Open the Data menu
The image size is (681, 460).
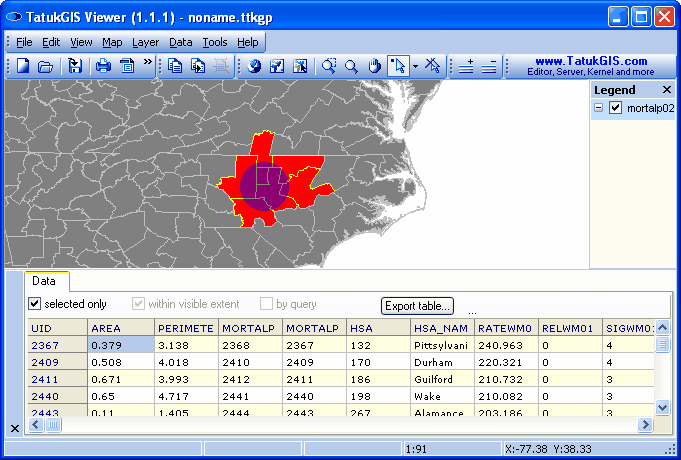click(181, 42)
